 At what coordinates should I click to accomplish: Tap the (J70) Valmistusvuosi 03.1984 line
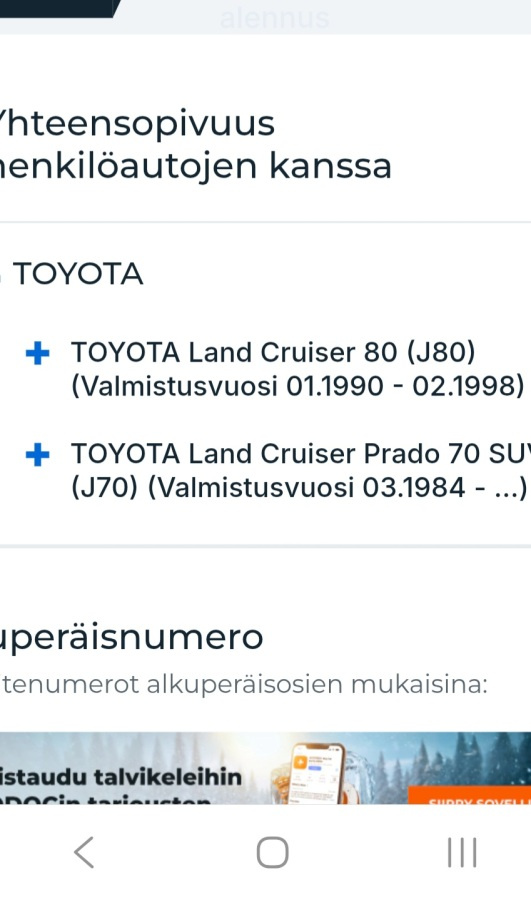299,488
